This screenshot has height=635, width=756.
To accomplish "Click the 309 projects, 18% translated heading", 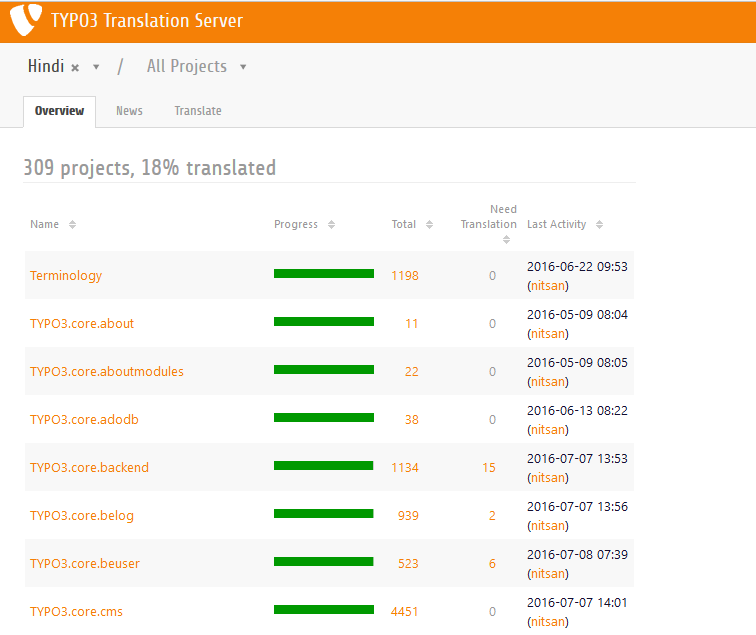I will 149,168.
